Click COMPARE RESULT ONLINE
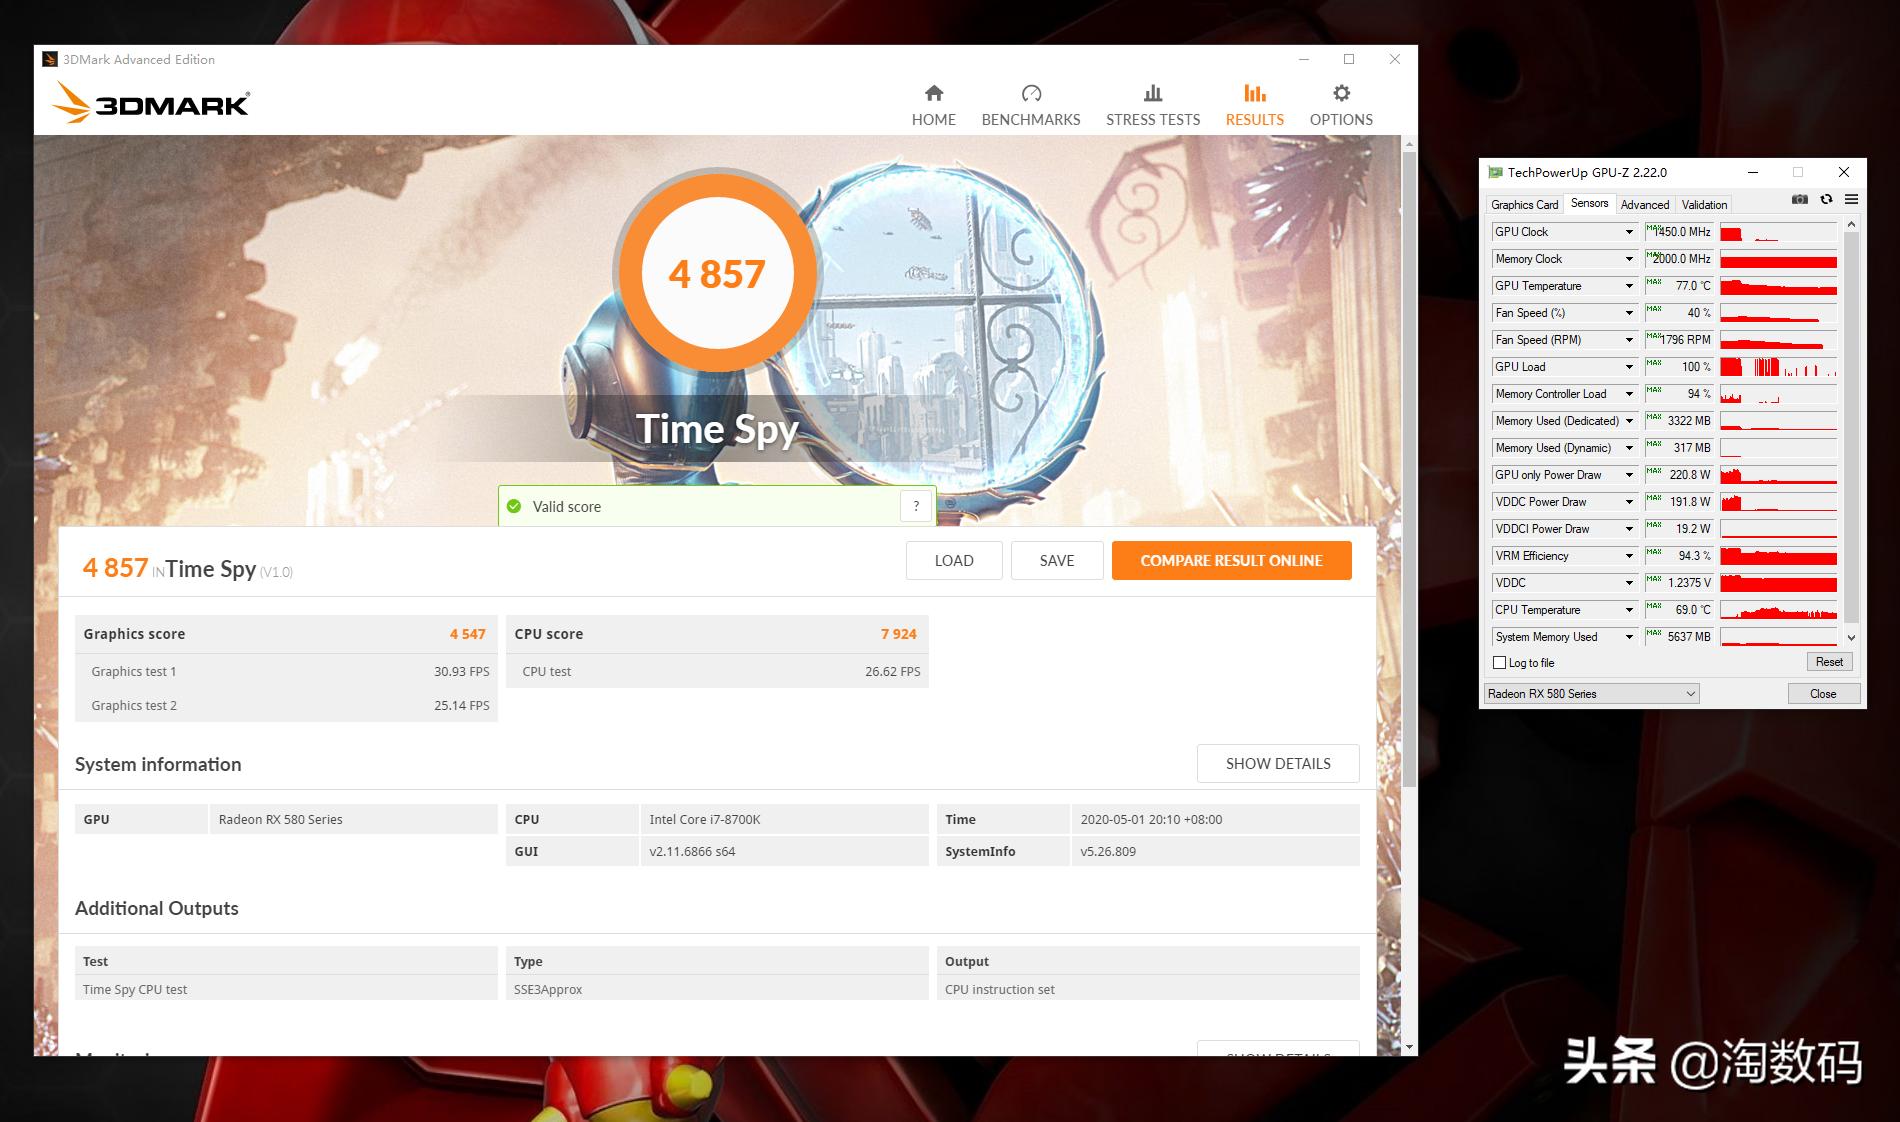 (x=1231, y=560)
